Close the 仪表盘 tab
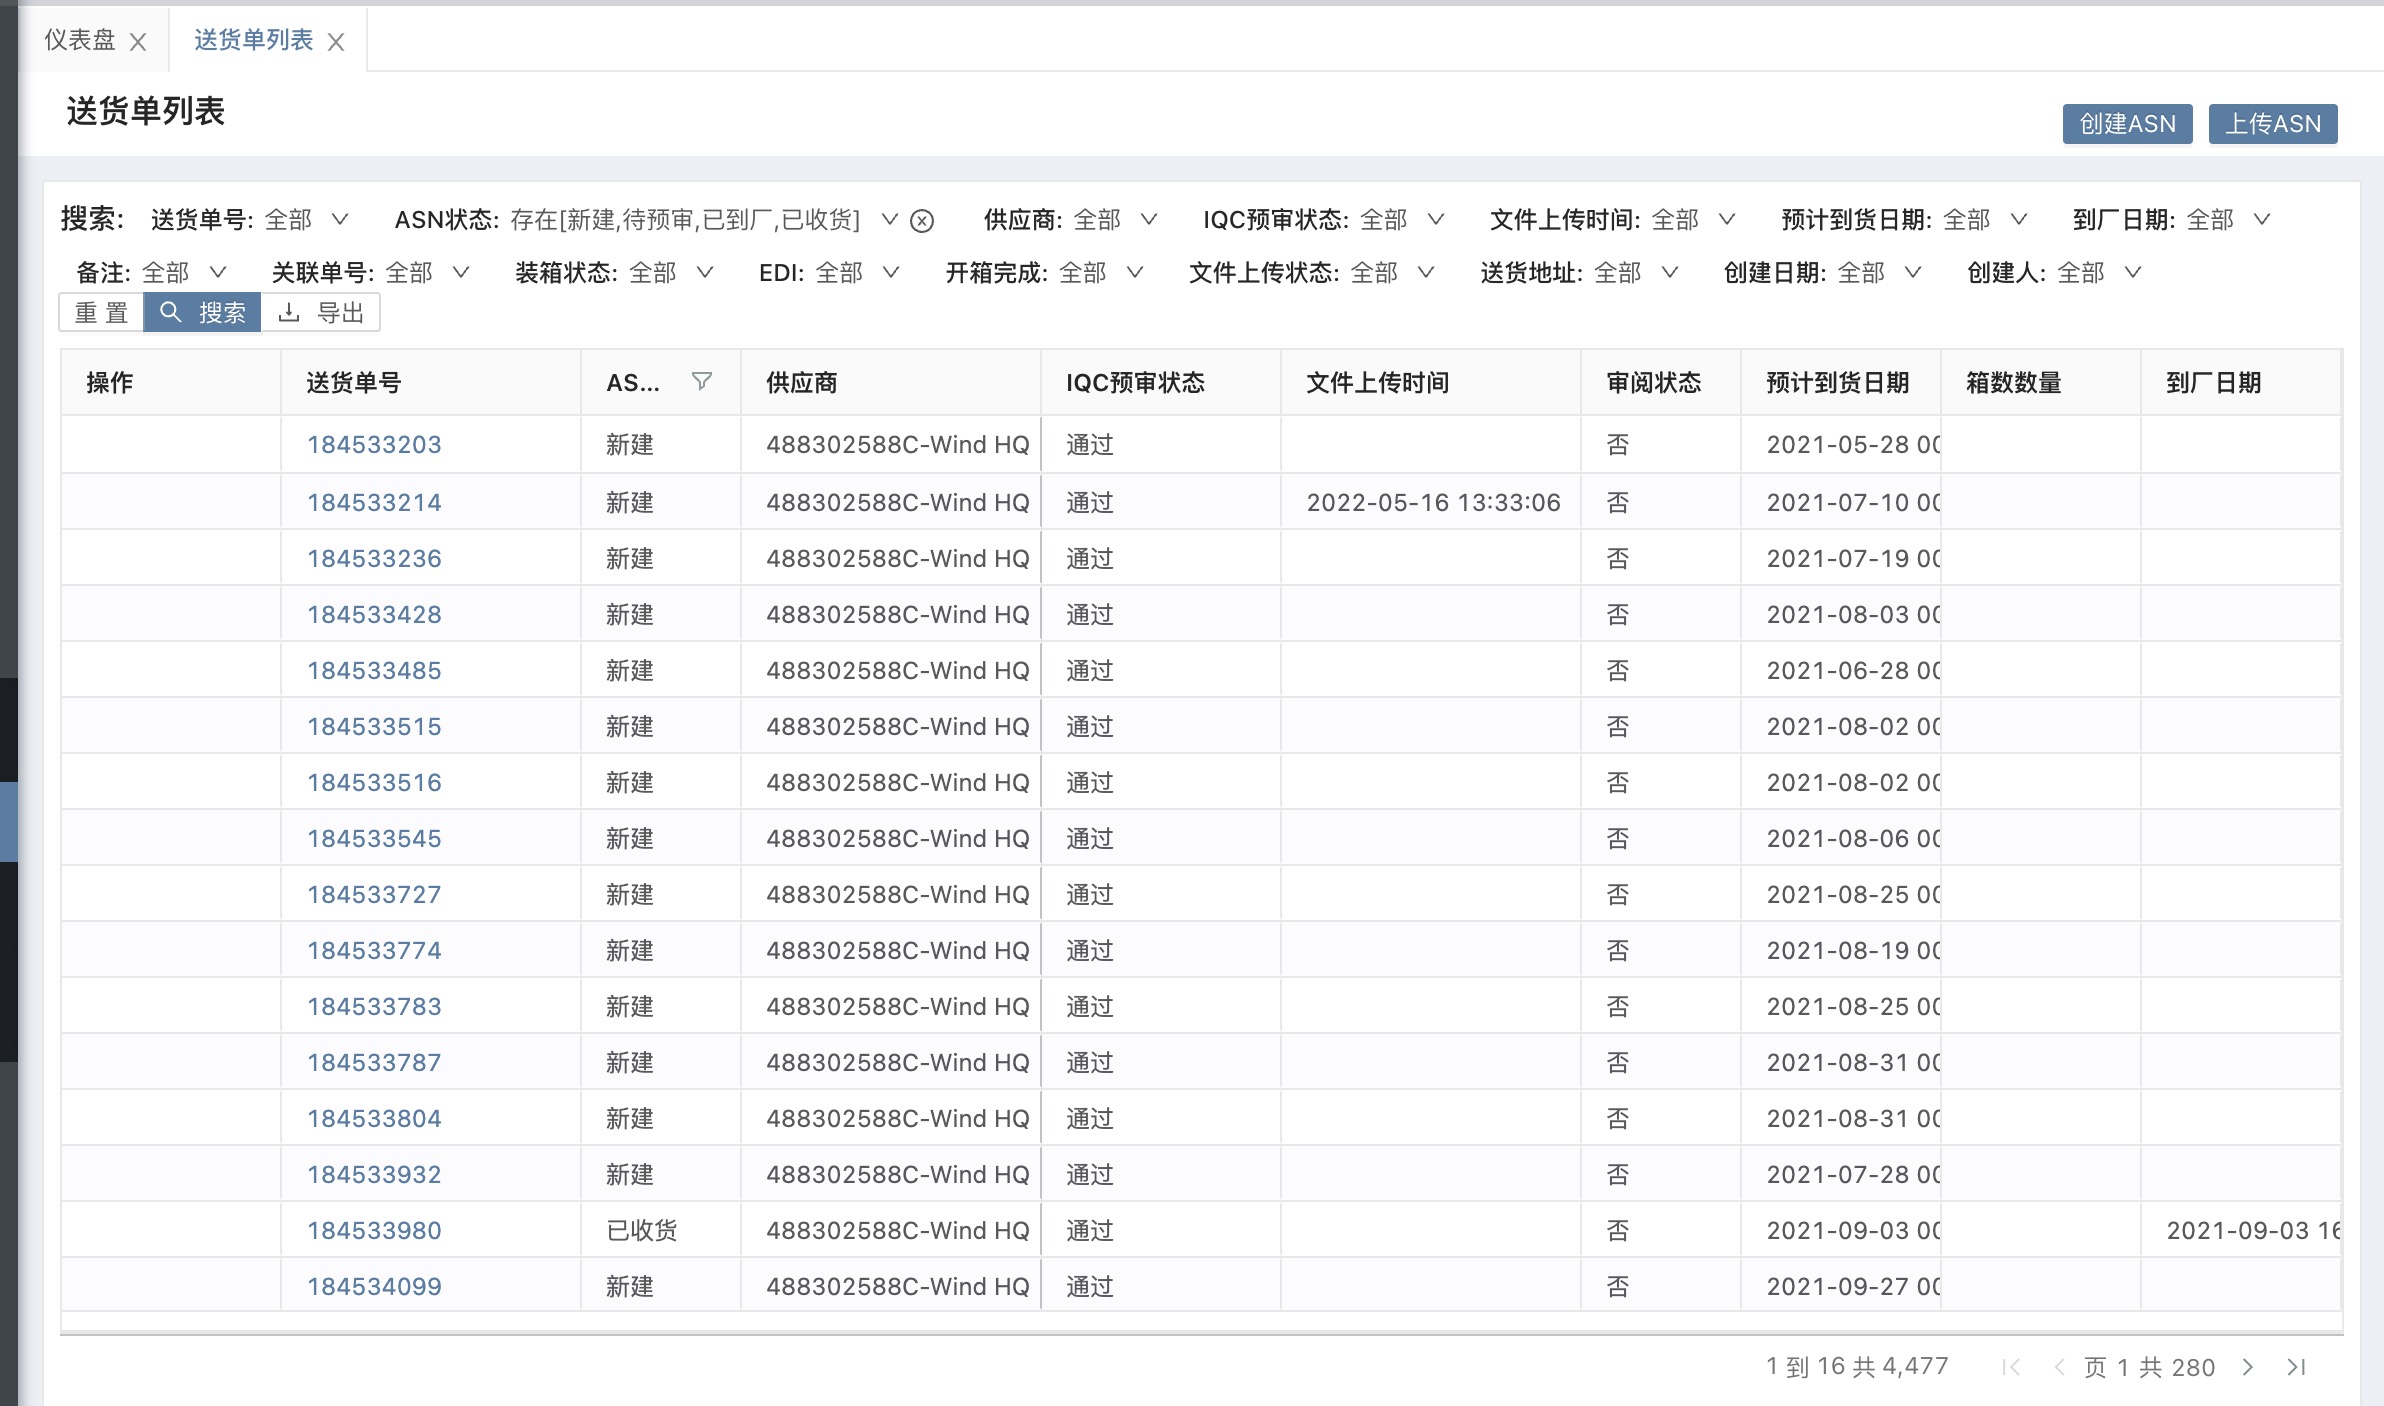The image size is (2384, 1406). (138, 42)
